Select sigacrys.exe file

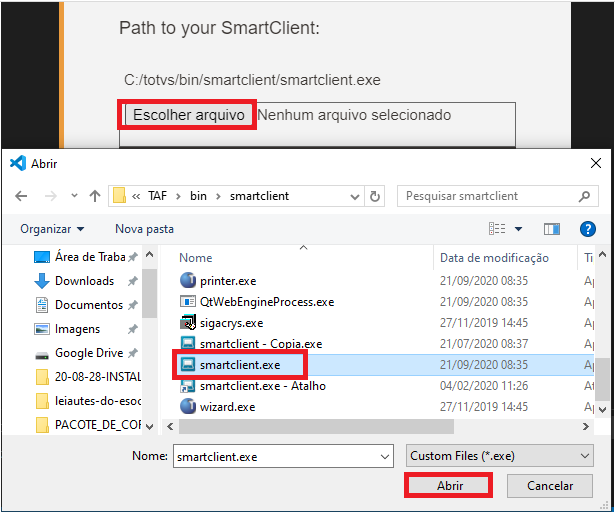tap(231, 323)
